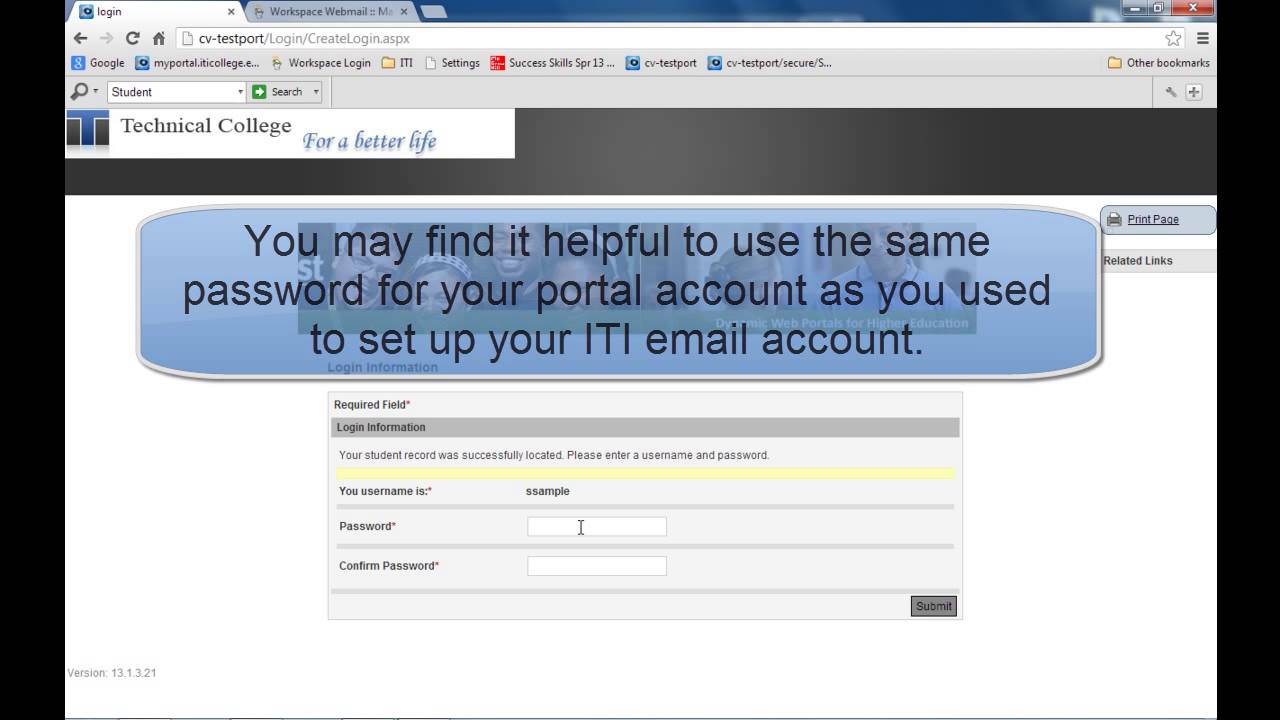
Task: Click the Related Links heading
Action: click(x=1138, y=260)
